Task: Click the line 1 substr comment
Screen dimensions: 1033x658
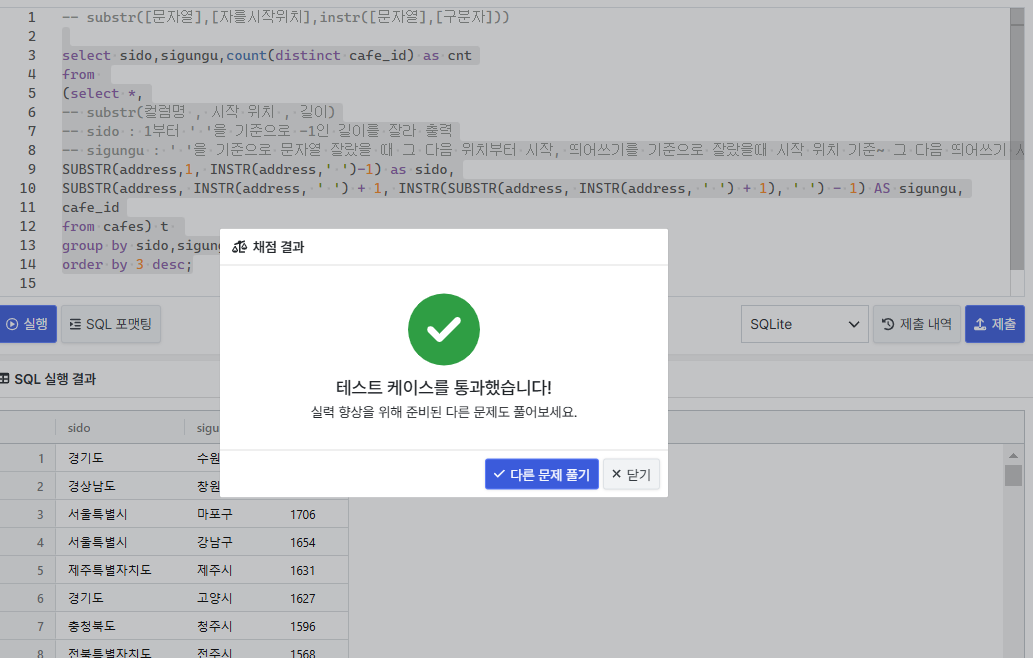Action: click(x=286, y=17)
